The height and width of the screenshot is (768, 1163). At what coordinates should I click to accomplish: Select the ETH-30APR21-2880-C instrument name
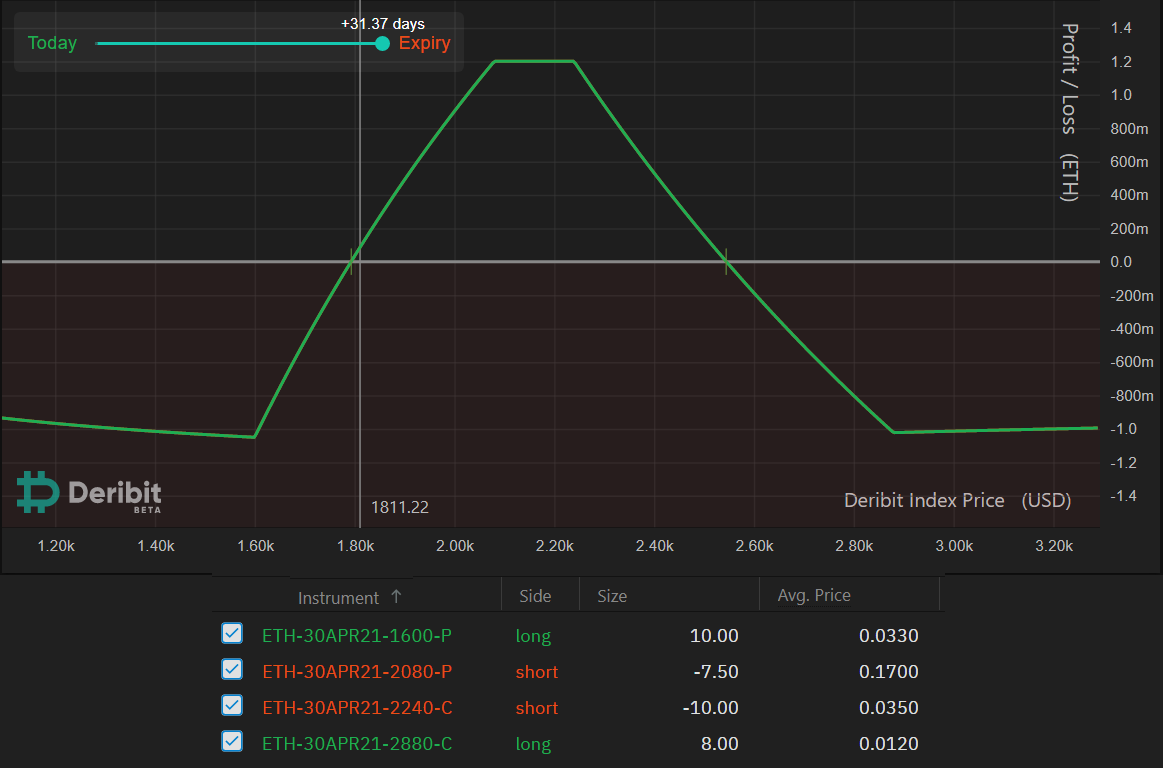pyautogui.click(x=357, y=744)
